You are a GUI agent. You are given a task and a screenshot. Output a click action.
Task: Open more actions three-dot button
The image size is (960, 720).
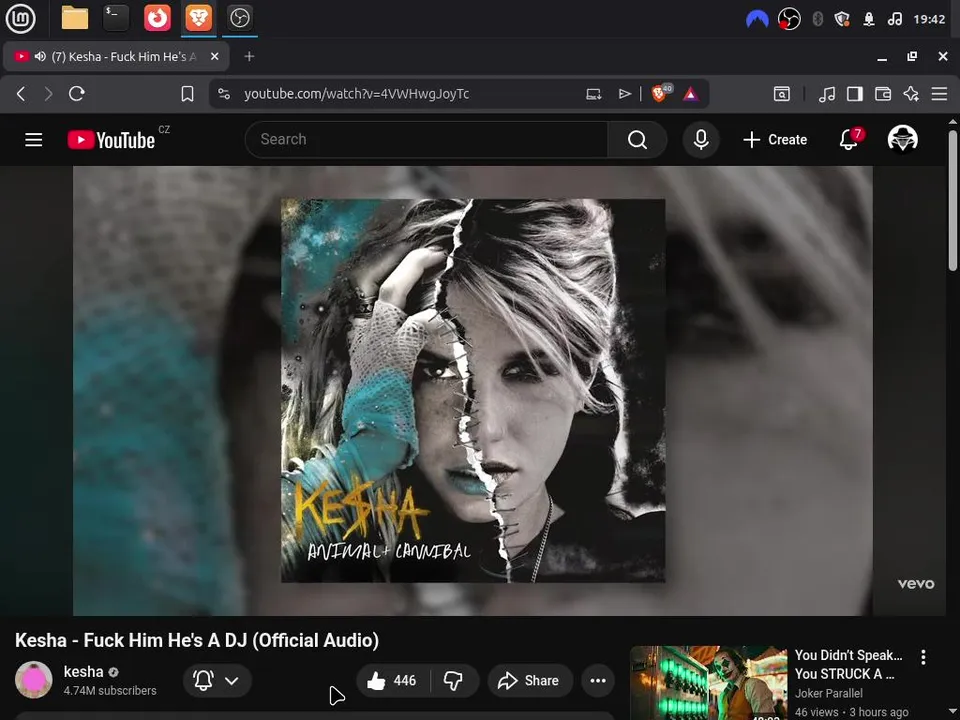pyautogui.click(x=598, y=680)
